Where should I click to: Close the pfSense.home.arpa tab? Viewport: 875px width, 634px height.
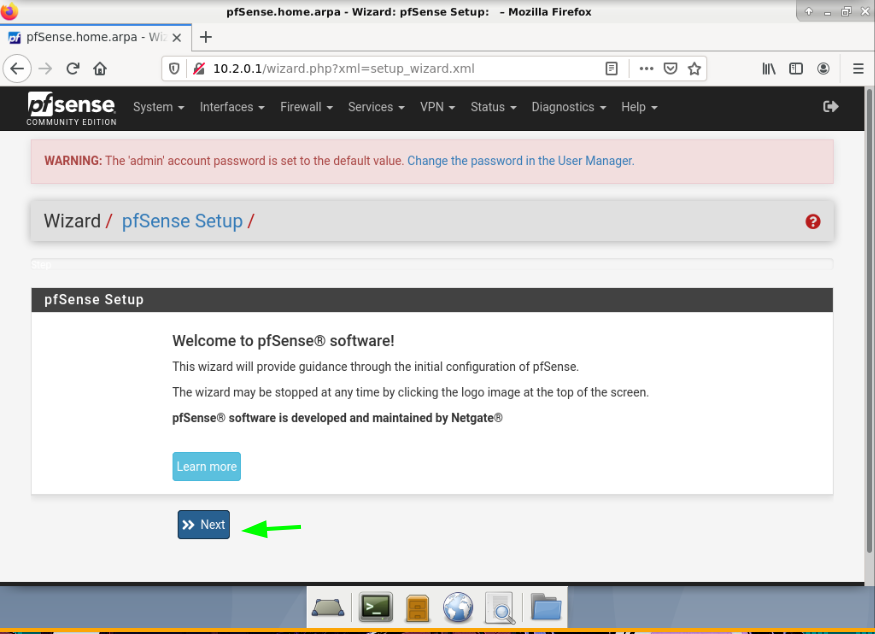point(176,37)
